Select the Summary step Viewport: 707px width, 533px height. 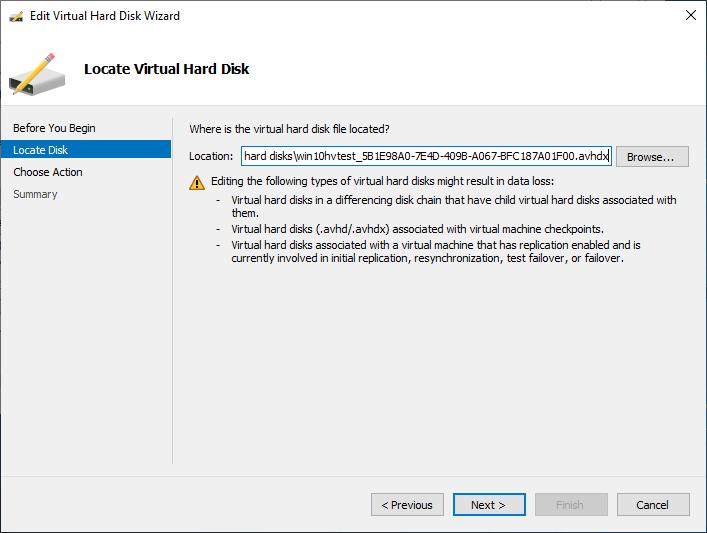click(35, 194)
